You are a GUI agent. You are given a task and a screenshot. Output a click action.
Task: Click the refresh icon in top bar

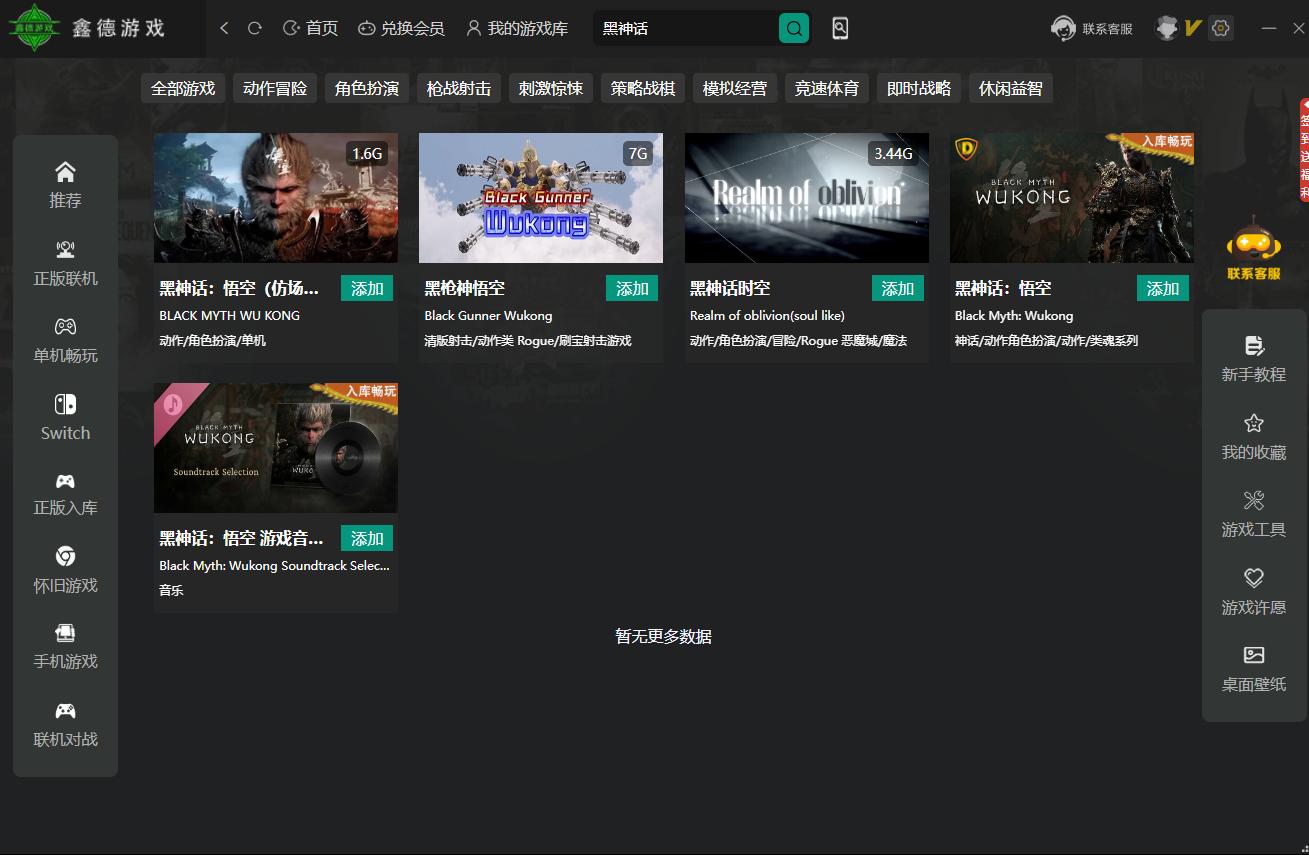click(255, 29)
